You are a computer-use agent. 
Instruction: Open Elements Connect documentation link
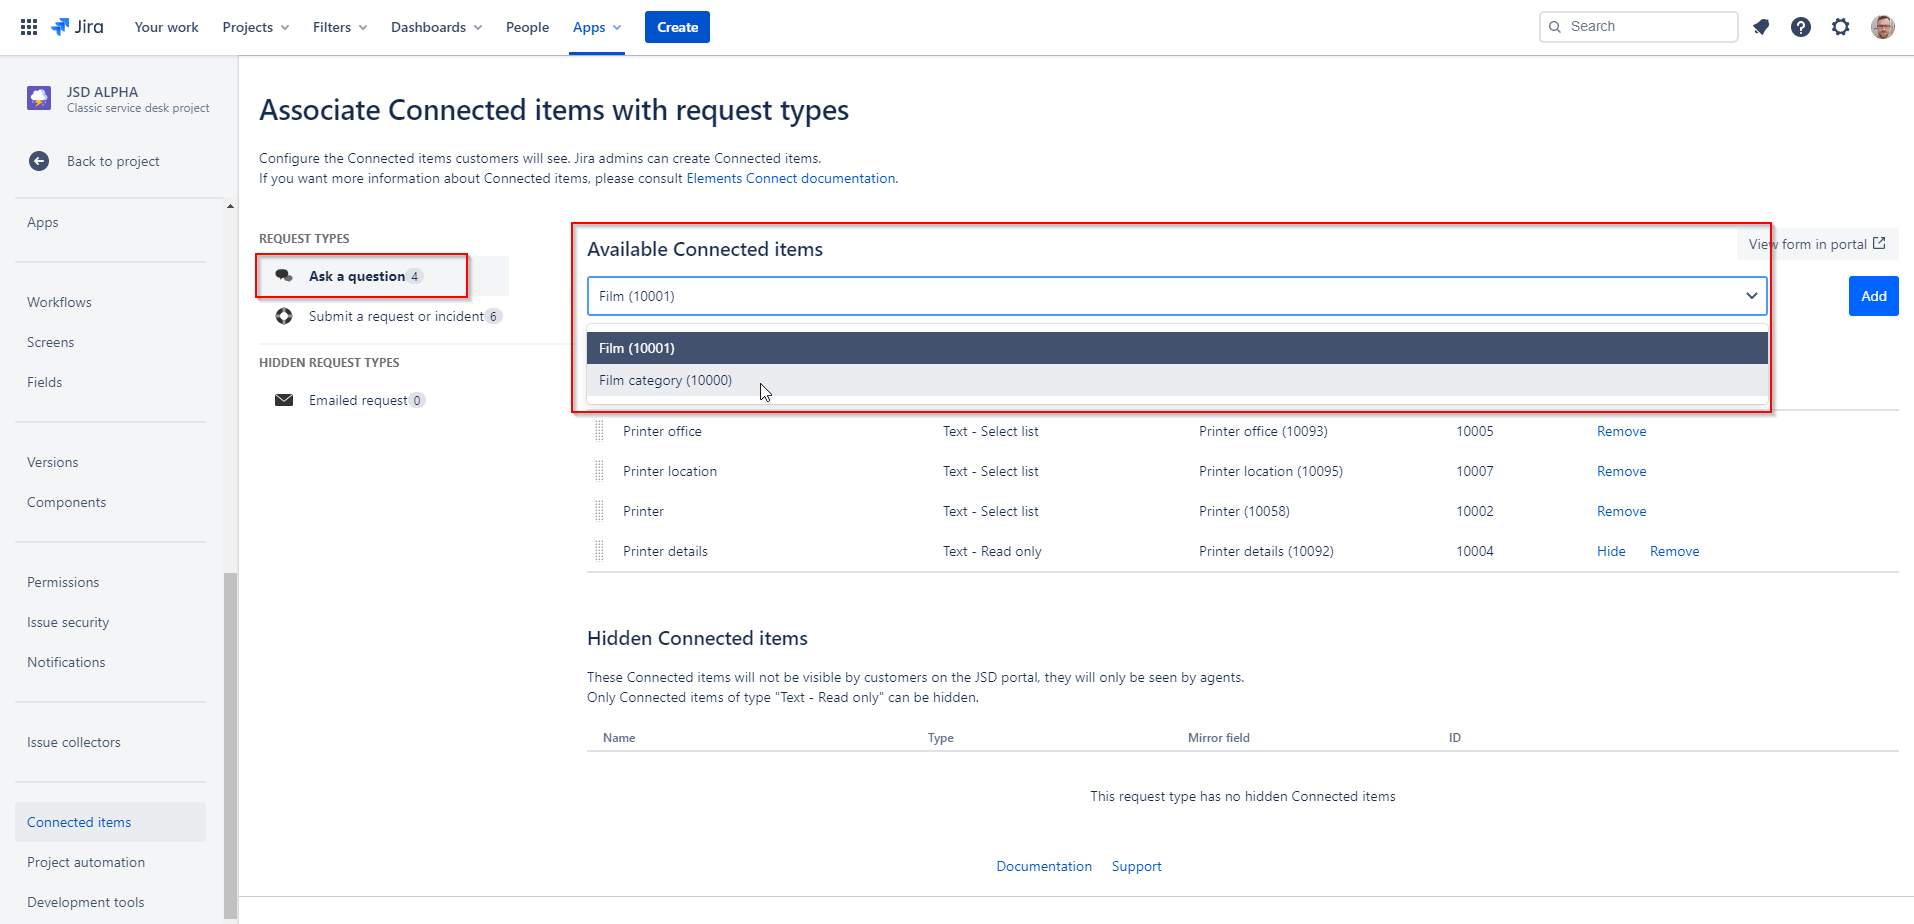click(x=790, y=178)
